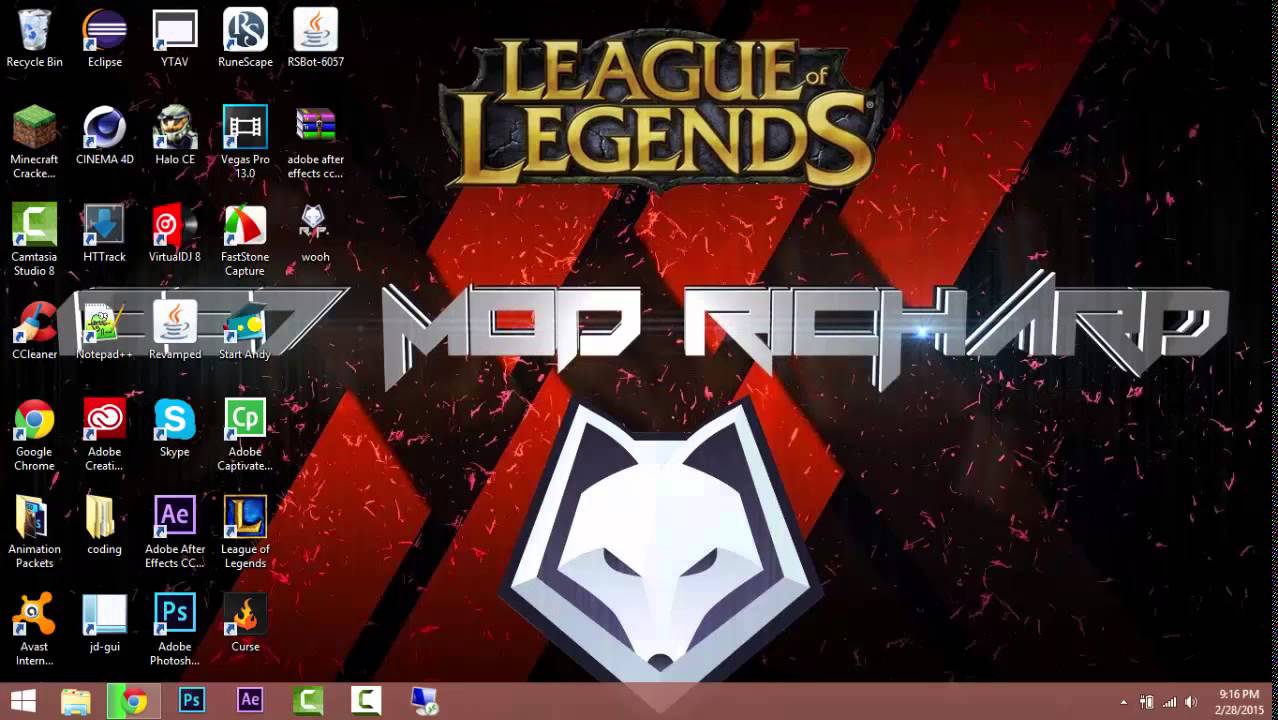Click the Windows Start button

(x=24, y=701)
